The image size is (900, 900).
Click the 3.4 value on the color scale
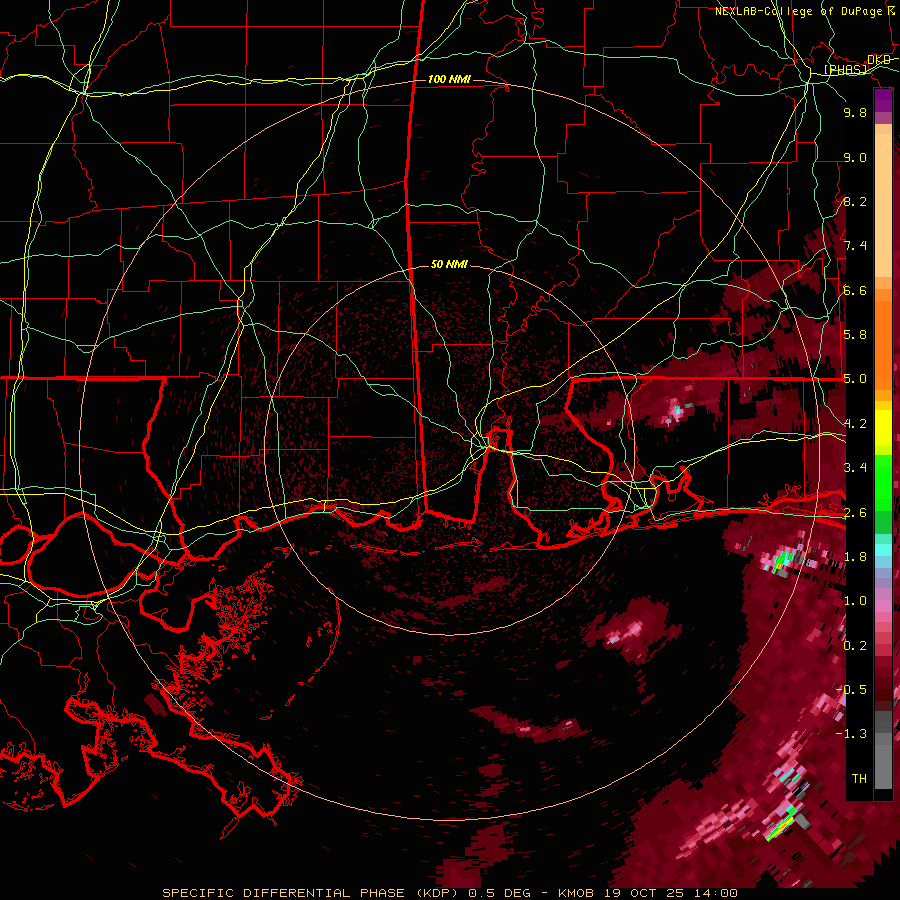point(855,468)
